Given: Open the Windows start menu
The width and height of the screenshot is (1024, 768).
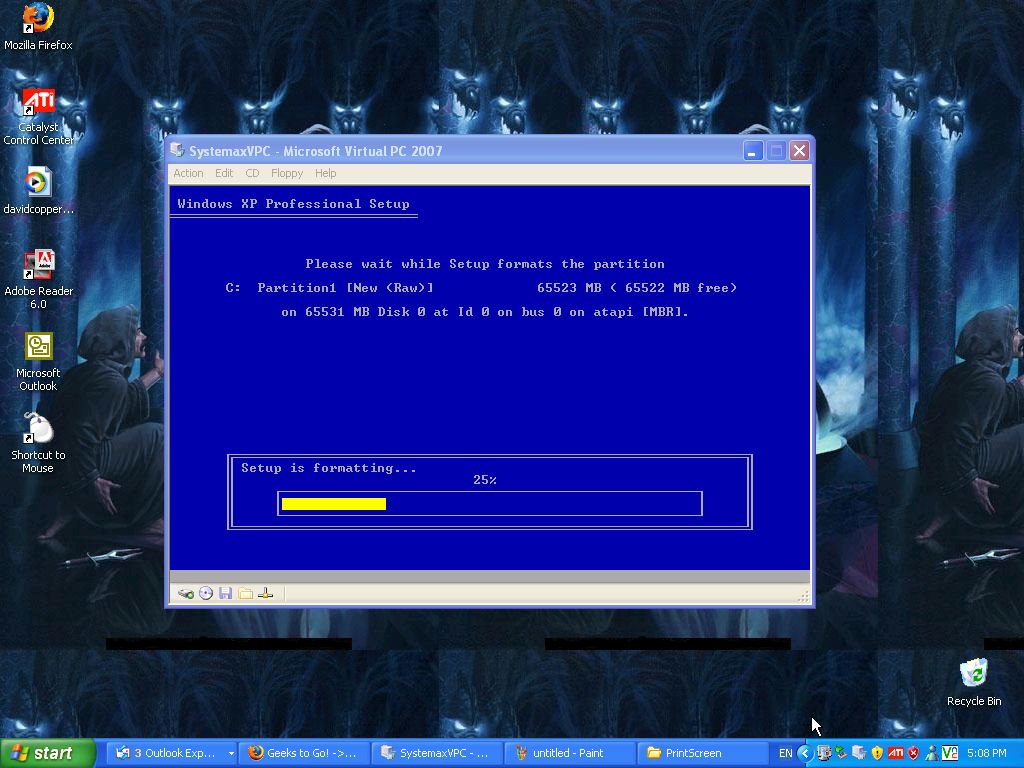Looking at the screenshot, I should click(48, 753).
